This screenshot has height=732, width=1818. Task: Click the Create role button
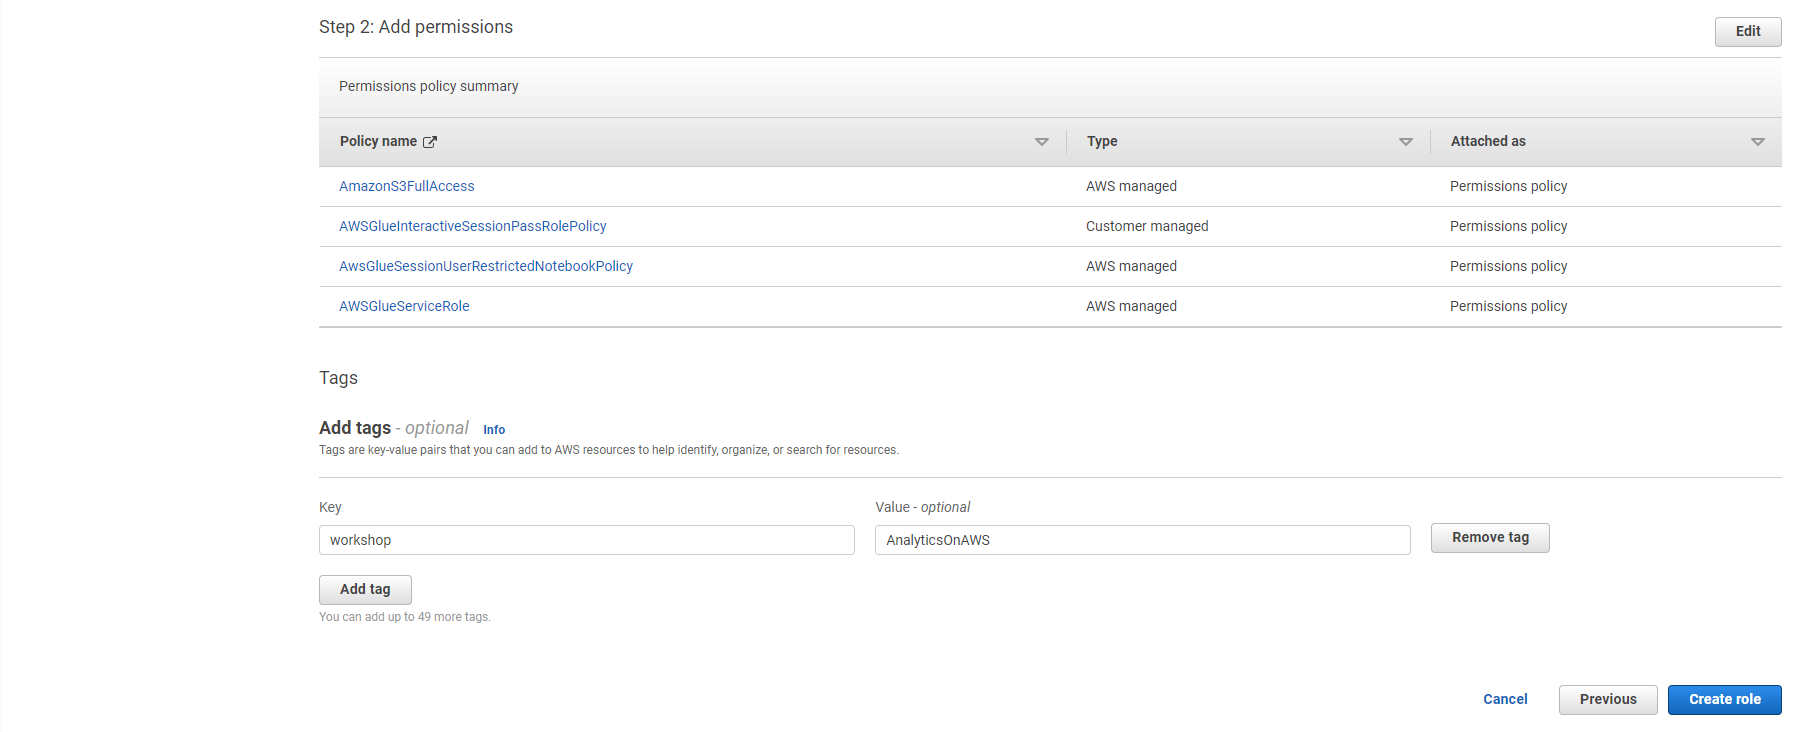(1724, 700)
